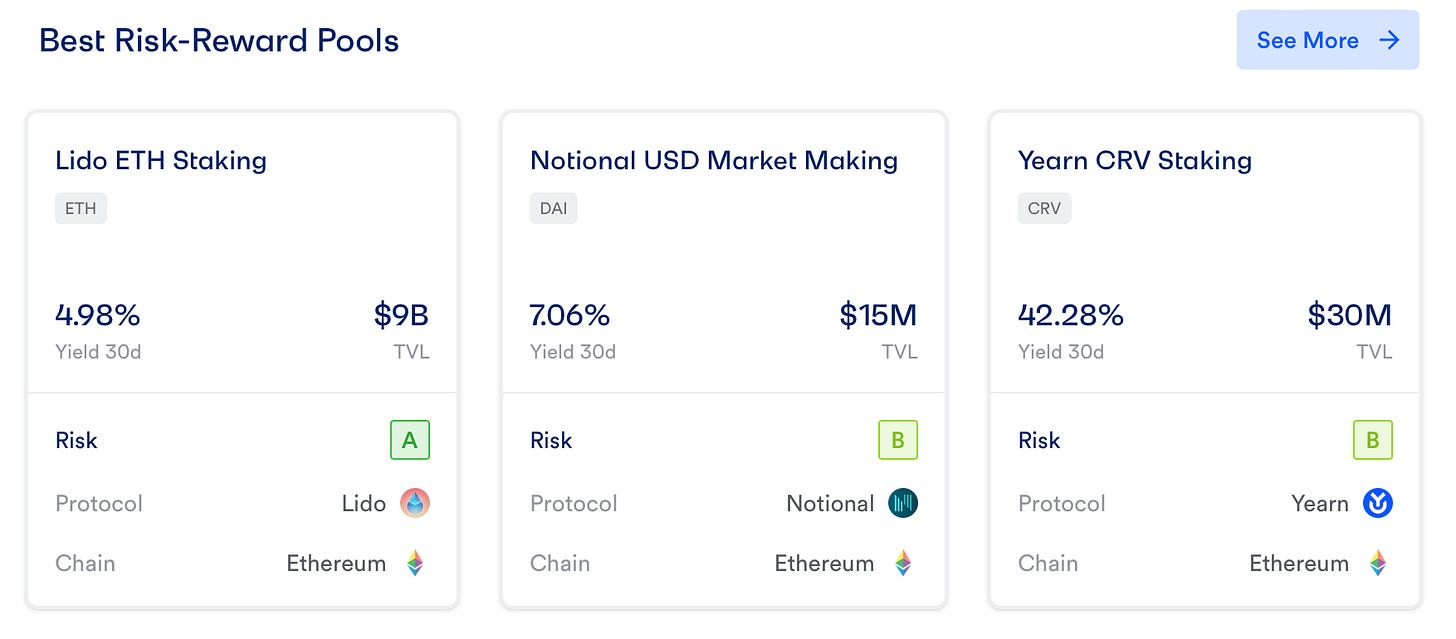This screenshot has height=639, width=1456.
Task: Open Notional USD Market Making pool title
Action: (x=714, y=160)
